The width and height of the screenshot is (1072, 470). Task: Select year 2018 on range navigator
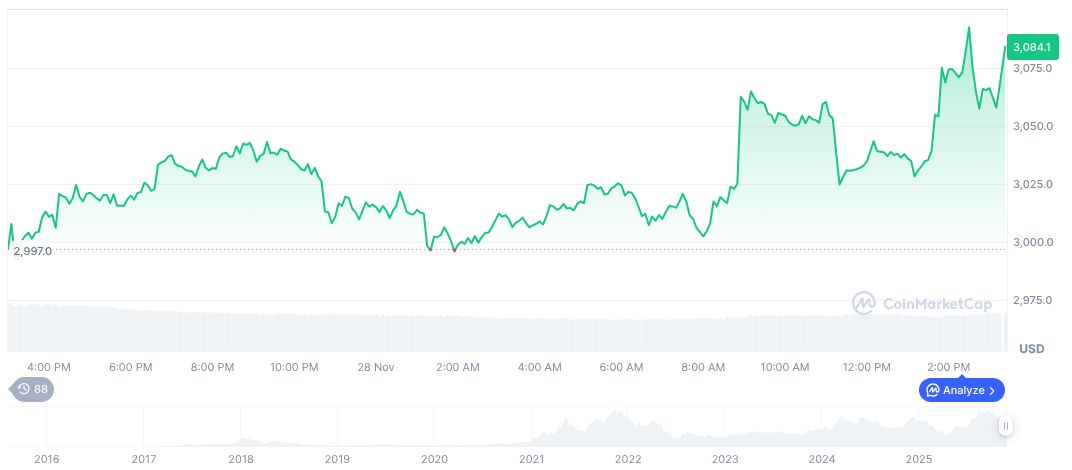point(241,459)
